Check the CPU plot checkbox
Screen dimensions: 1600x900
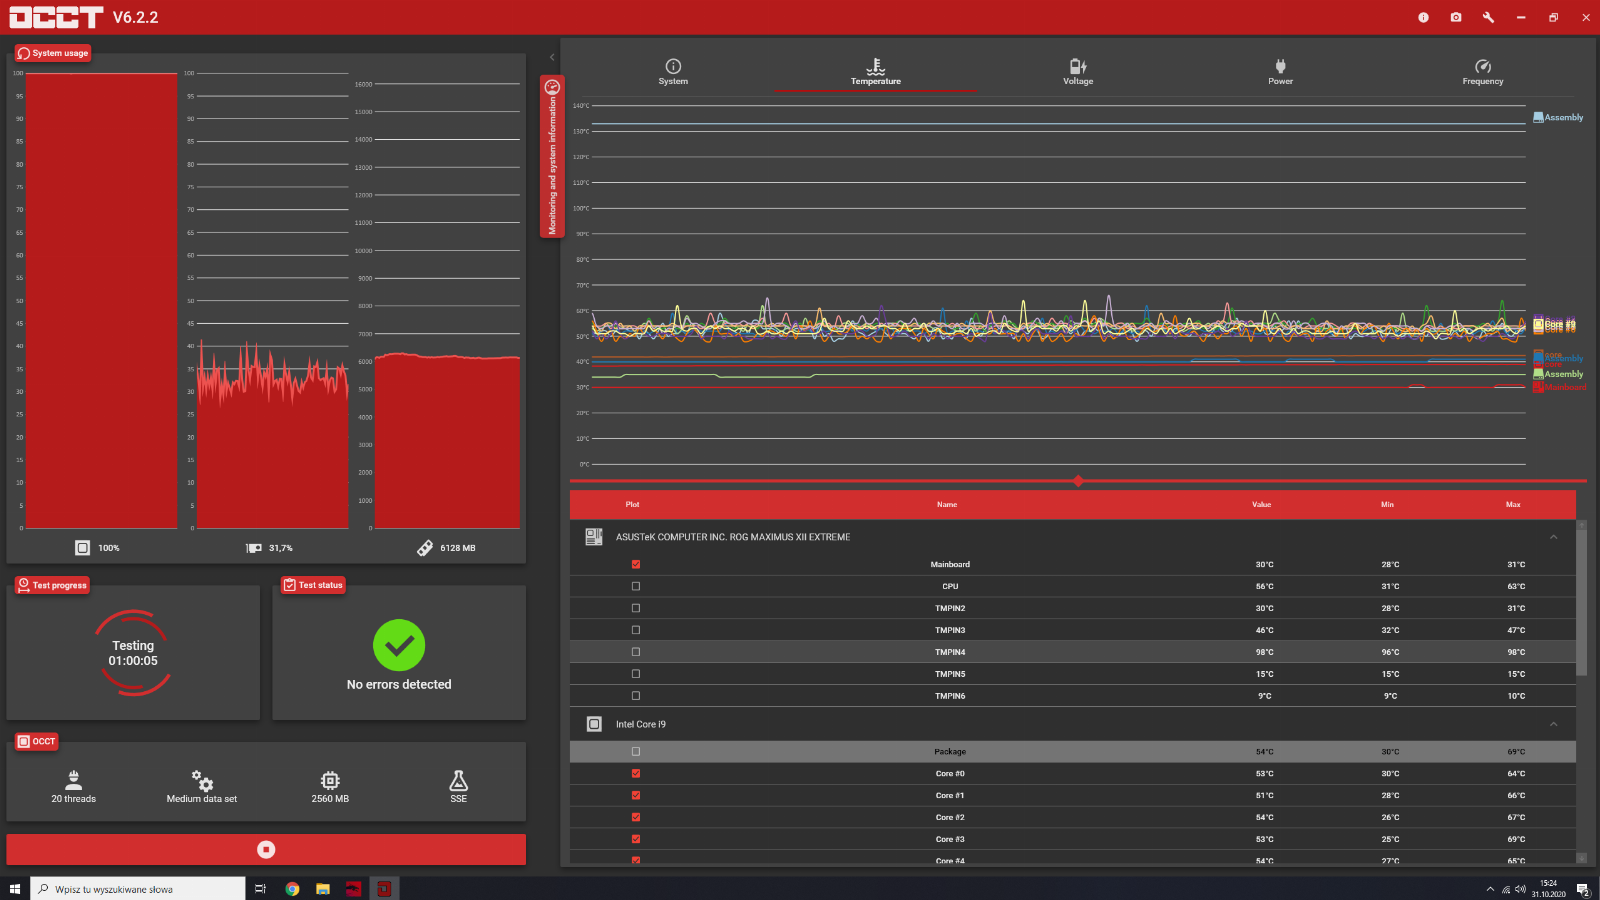636,586
